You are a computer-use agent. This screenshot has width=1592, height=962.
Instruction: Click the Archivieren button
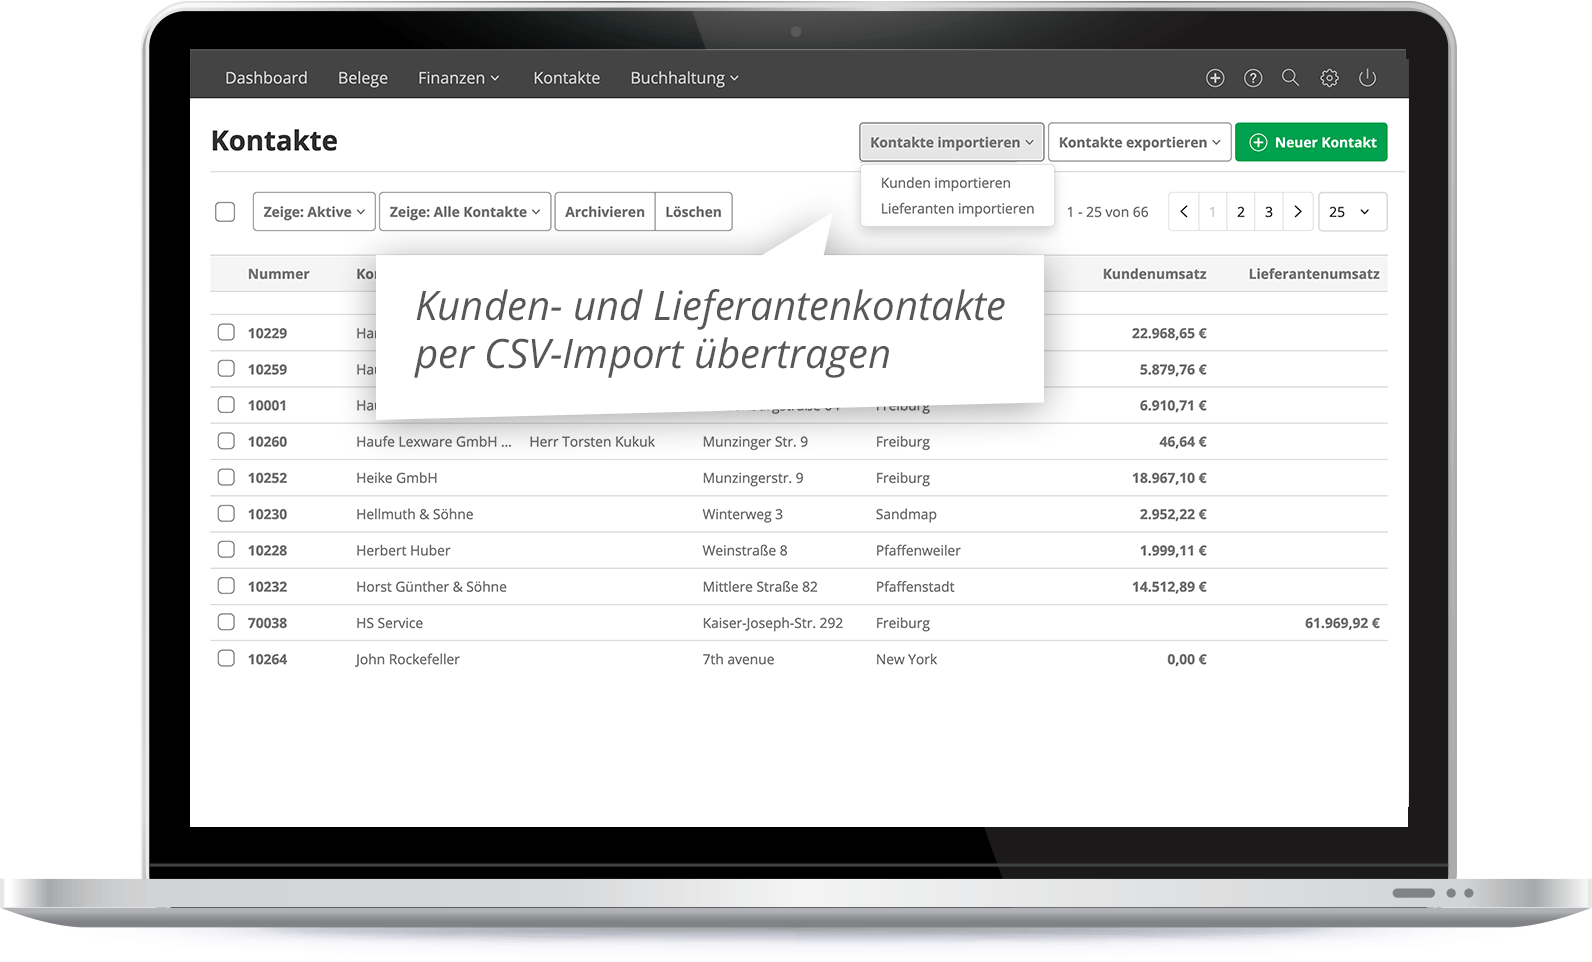pyautogui.click(x=604, y=212)
